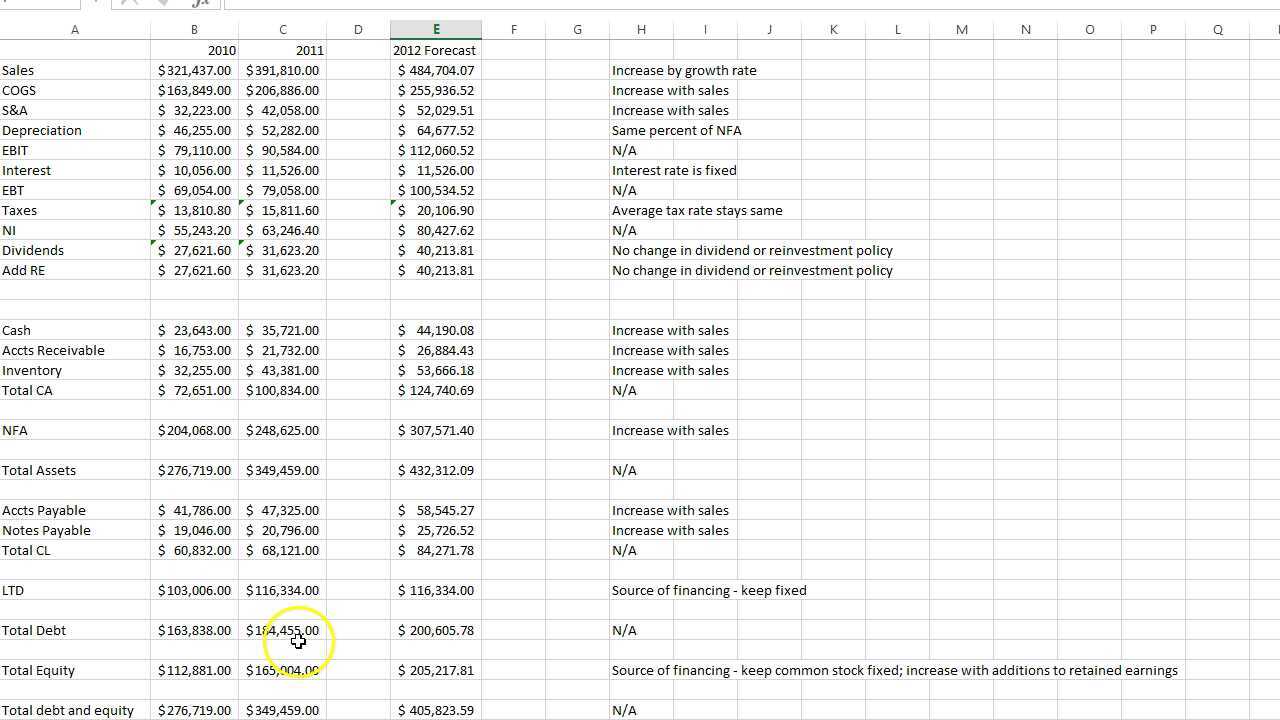Select the Total Debt label cell
The height and width of the screenshot is (720, 1280).
pyautogui.click(x=34, y=630)
